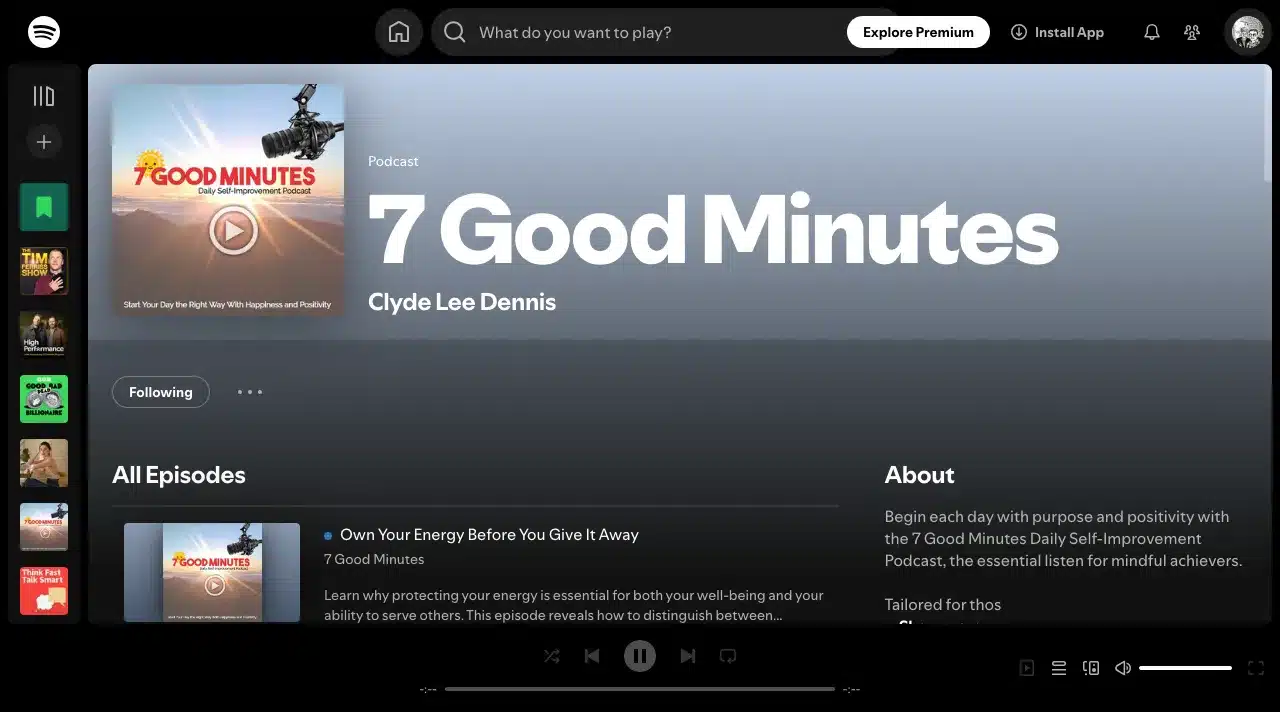
Task: Click the plus icon to create a playlist
Action: (44, 141)
